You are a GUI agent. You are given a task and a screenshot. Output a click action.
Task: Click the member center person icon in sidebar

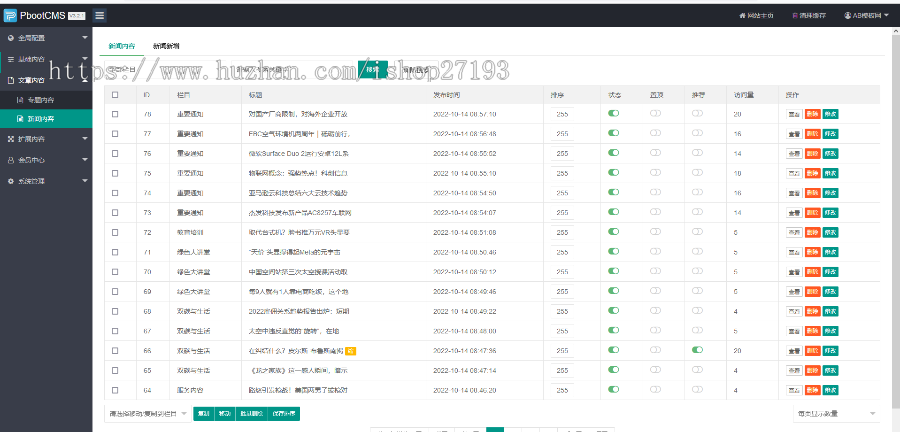click(11, 160)
